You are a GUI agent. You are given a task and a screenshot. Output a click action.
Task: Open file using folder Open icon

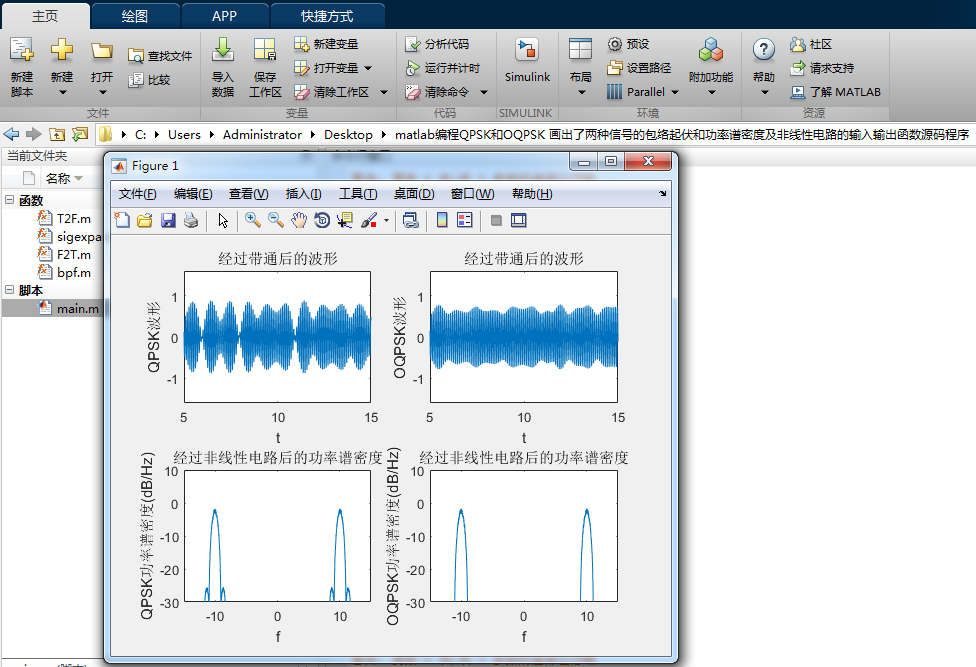point(101,50)
